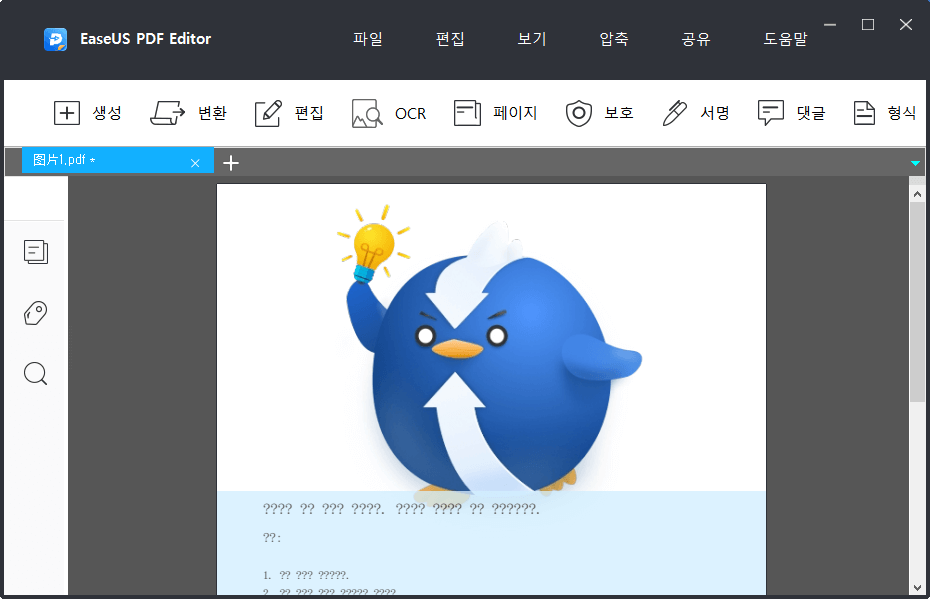Open the annotations panel in the sidebar

click(x=35, y=313)
